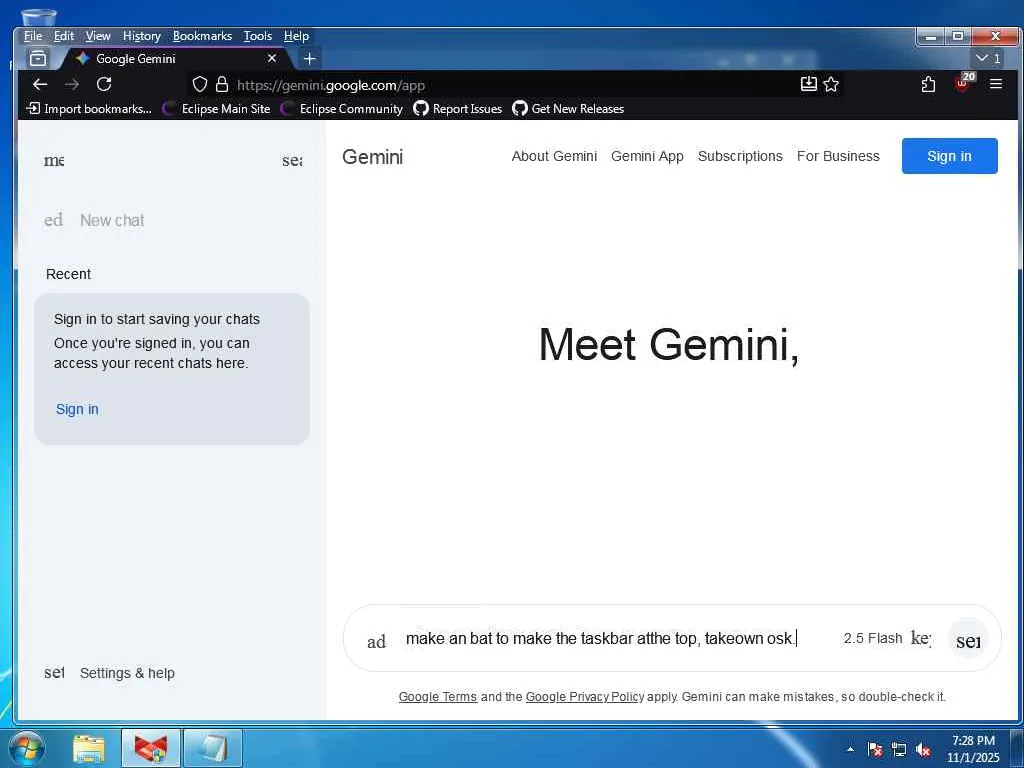
Task: Open the Extensions puzzle icon
Action: pyautogui.click(x=928, y=84)
